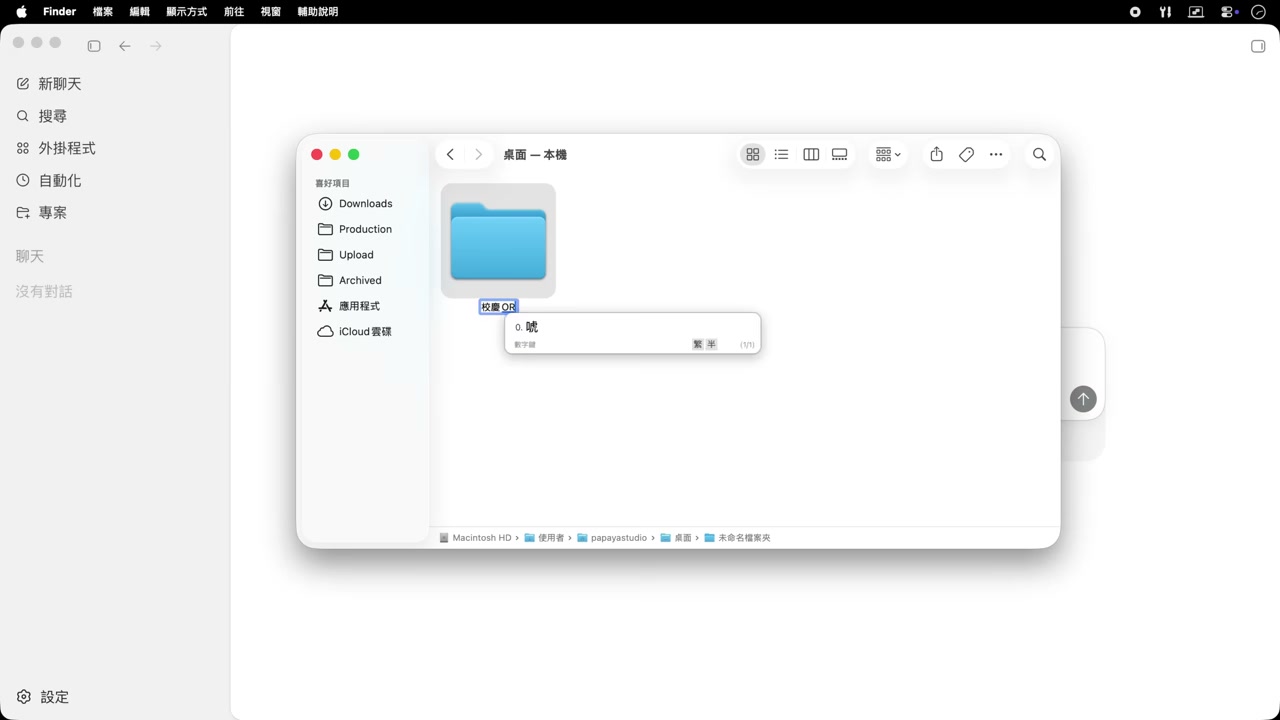Switch Finder to list view

782,154
